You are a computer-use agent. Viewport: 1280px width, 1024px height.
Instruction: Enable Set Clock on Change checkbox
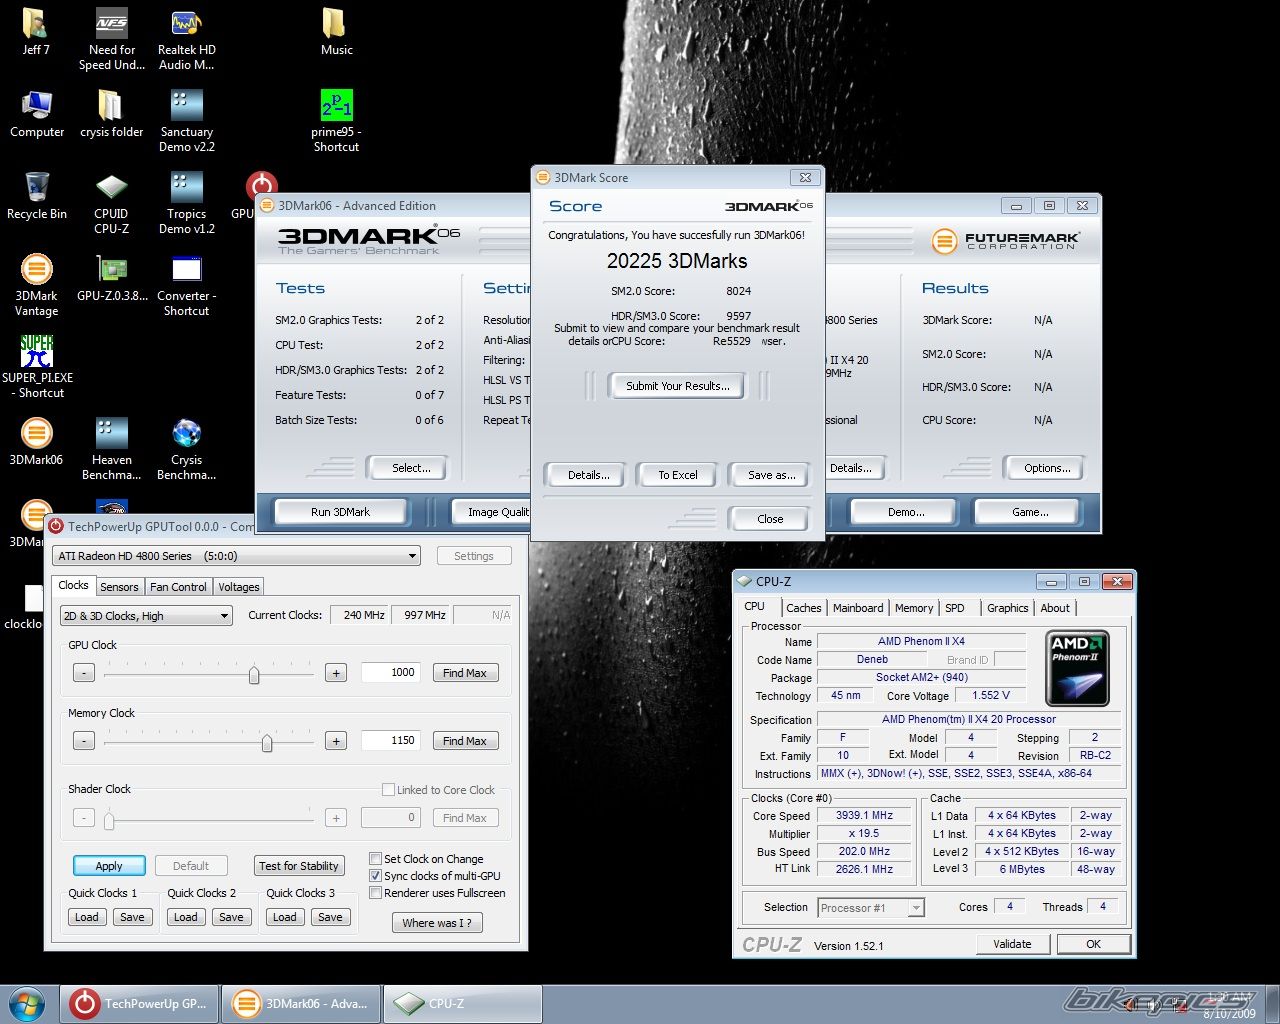[376, 858]
